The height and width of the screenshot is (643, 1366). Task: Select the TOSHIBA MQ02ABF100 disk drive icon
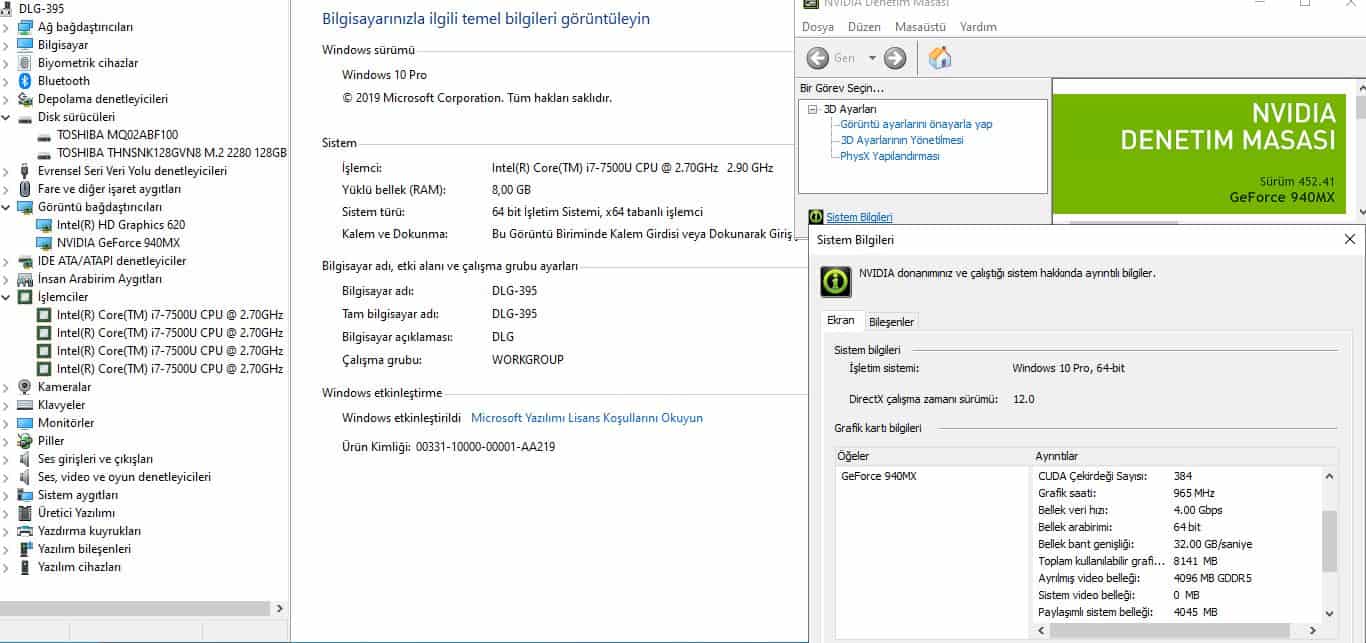[44, 135]
